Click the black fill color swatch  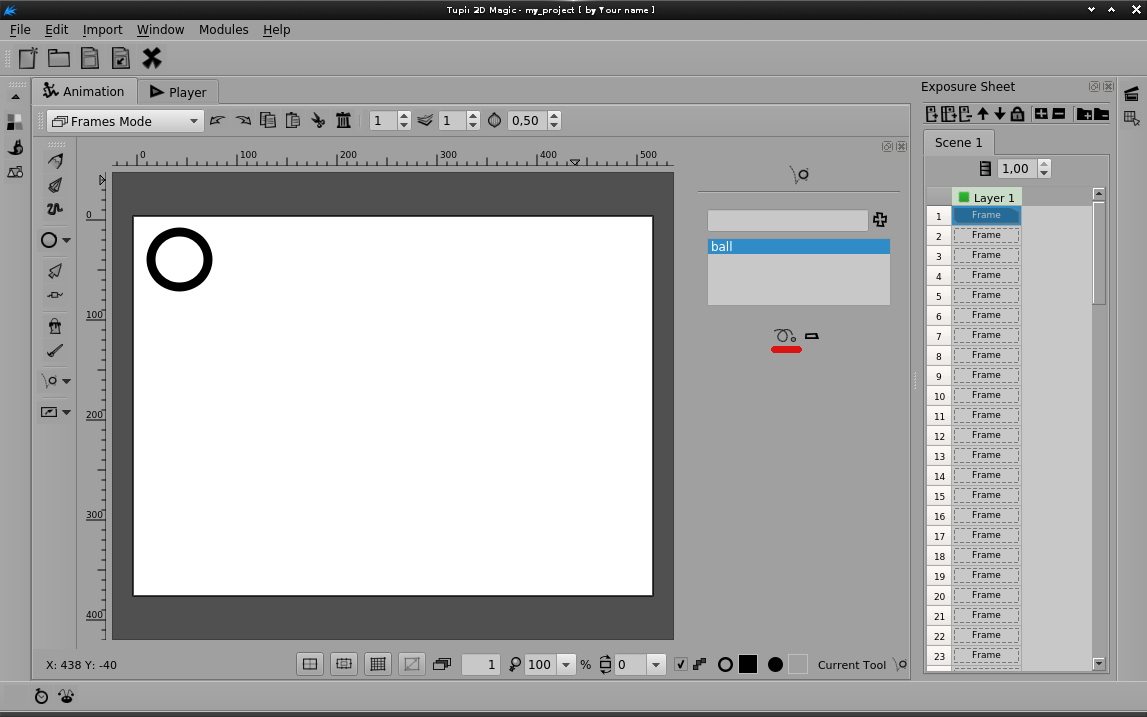click(748, 664)
